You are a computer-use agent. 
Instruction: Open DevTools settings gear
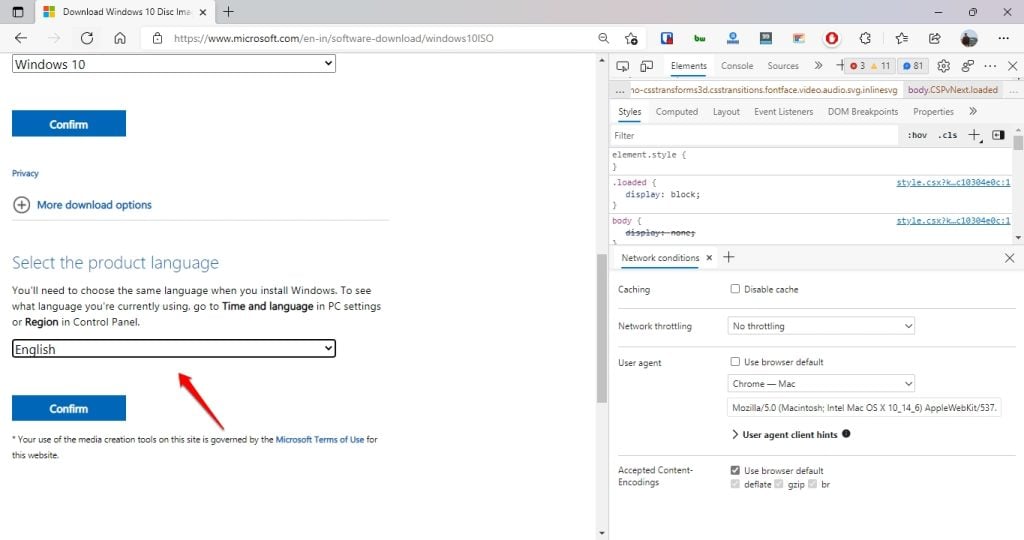(x=943, y=66)
